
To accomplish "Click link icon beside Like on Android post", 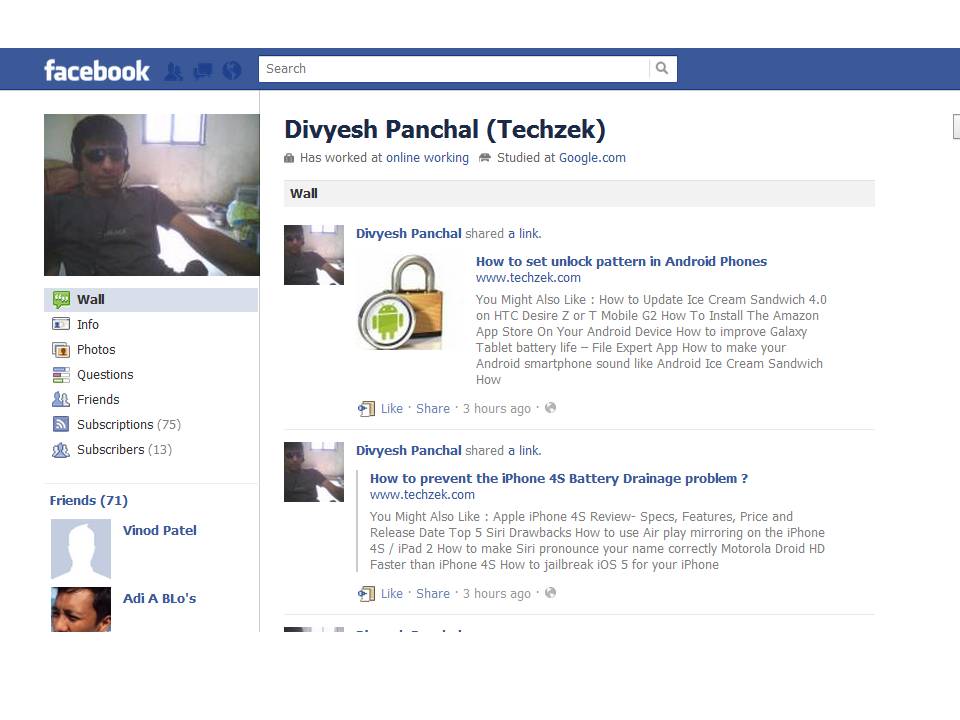I will (366, 408).
